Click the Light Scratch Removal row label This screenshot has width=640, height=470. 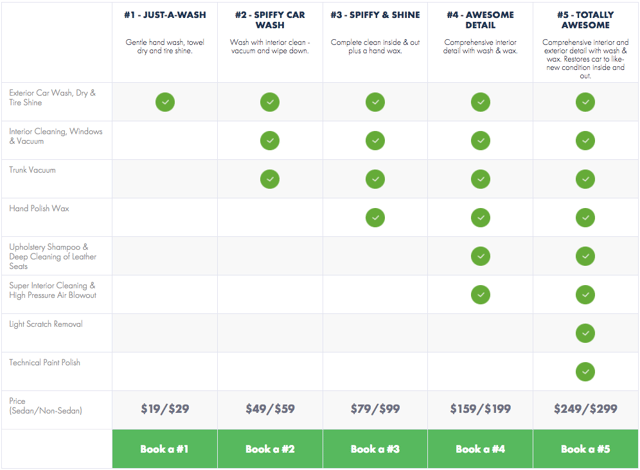[x=46, y=324]
